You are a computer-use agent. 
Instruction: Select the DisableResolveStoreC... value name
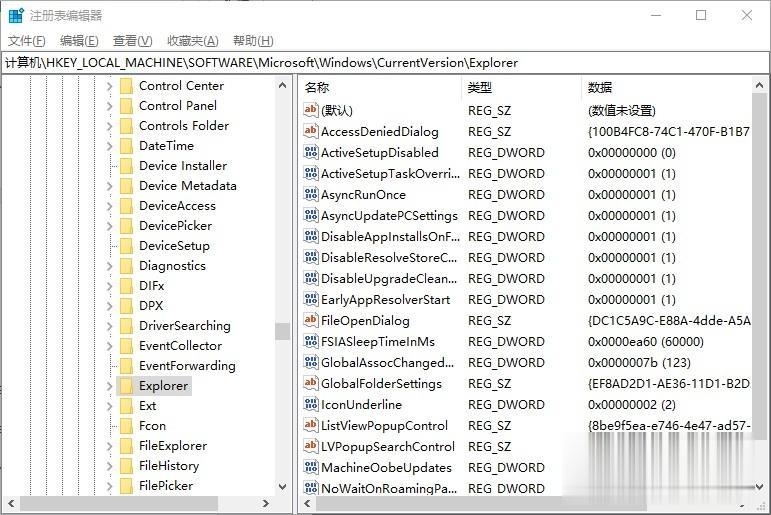click(x=389, y=257)
